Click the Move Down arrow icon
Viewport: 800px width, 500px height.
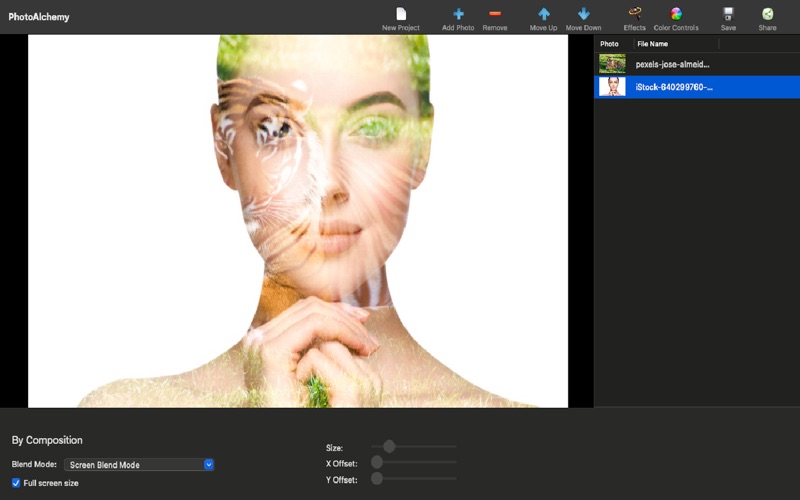(x=583, y=14)
